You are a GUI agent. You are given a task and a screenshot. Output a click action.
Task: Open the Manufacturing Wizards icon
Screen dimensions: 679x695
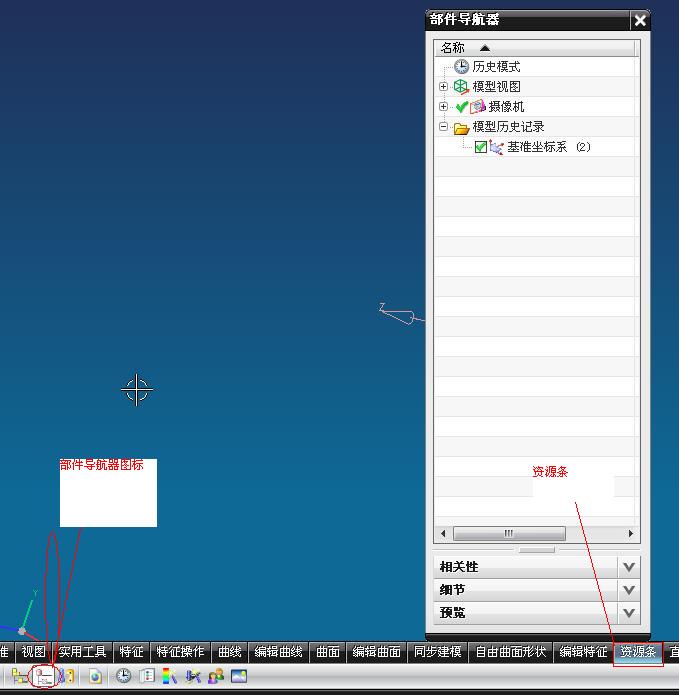point(193,676)
